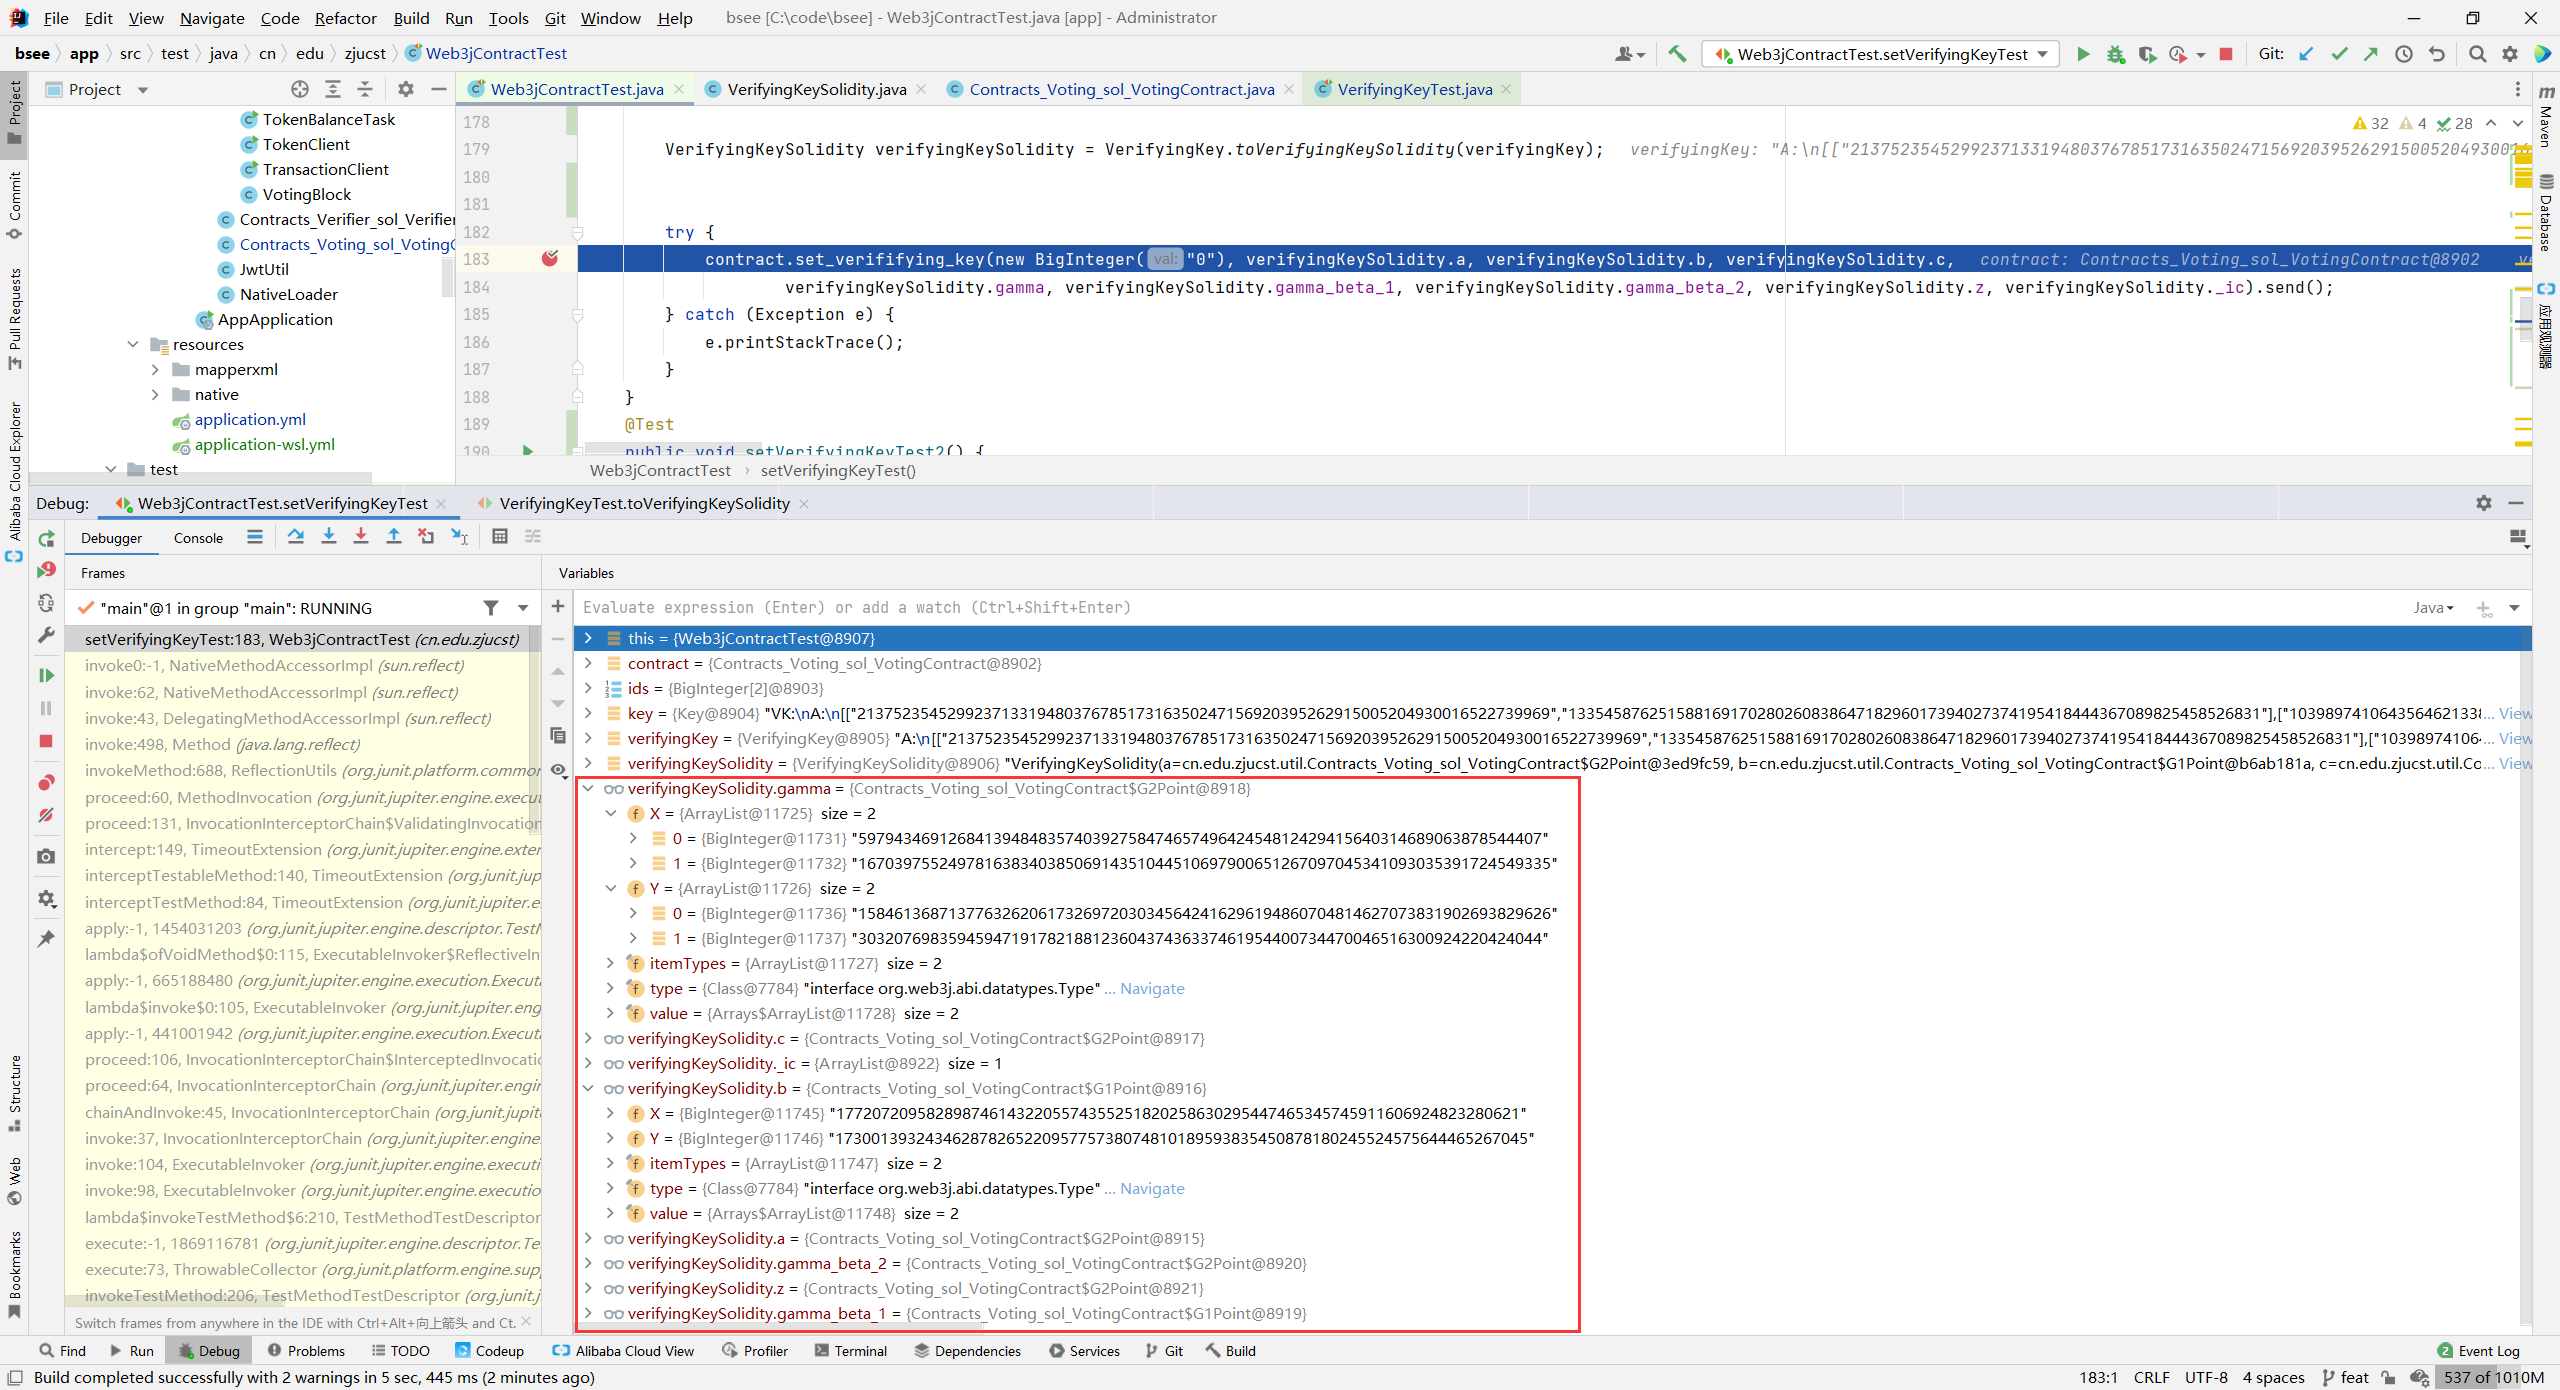
Task: Collapse the verifyingKeySolidity.gamma node
Action: pyautogui.click(x=589, y=789)
